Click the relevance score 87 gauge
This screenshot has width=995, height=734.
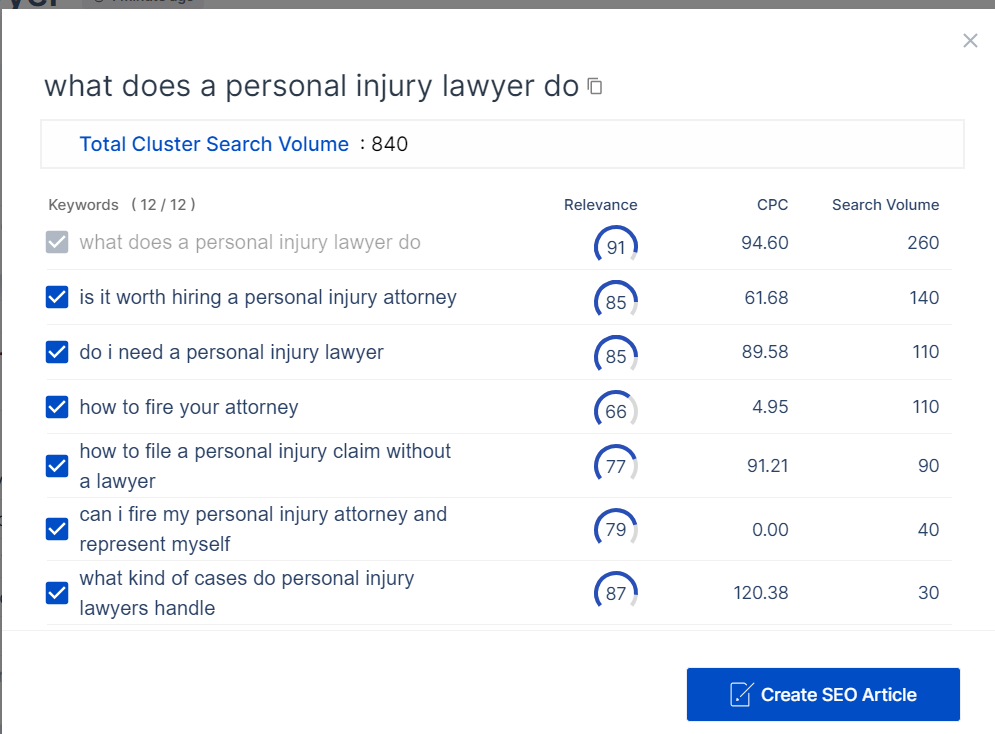pos(616,593)
